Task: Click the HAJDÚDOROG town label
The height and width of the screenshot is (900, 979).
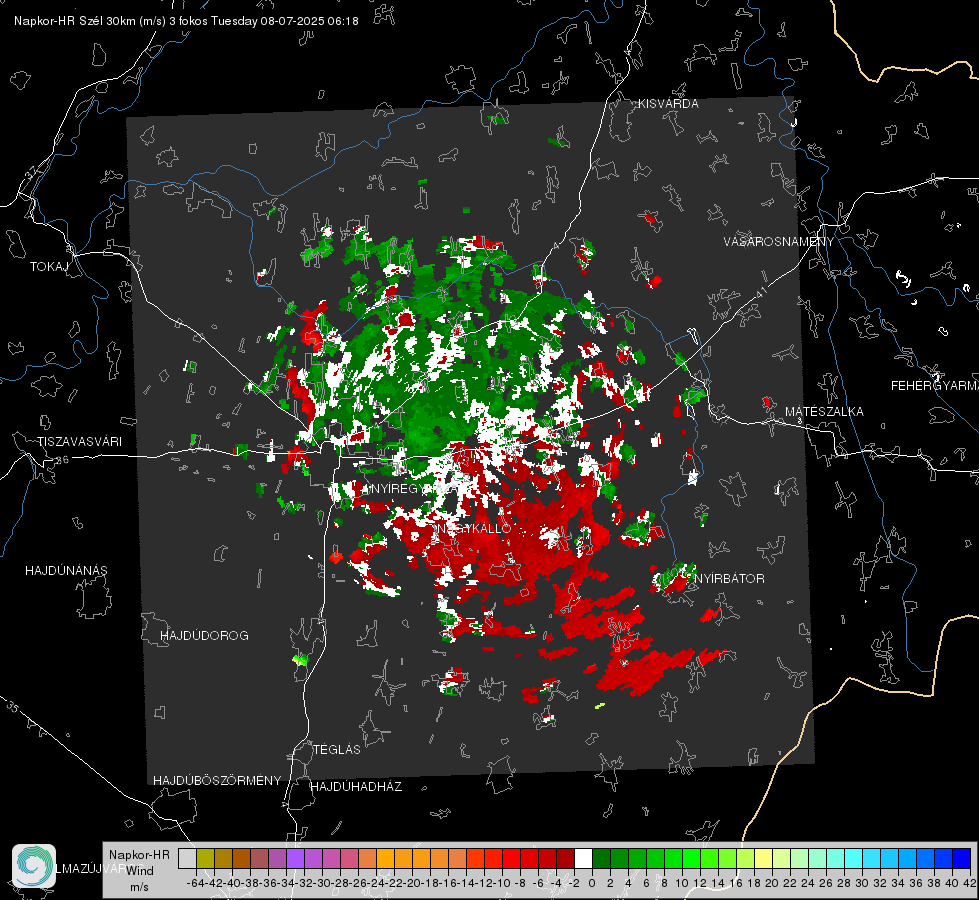Action: coord(204,635)
